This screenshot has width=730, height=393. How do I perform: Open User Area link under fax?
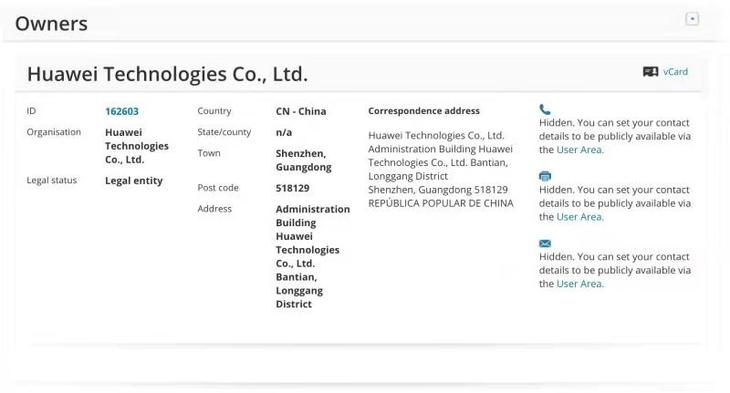pyautogui.click(x=580, y=217)
